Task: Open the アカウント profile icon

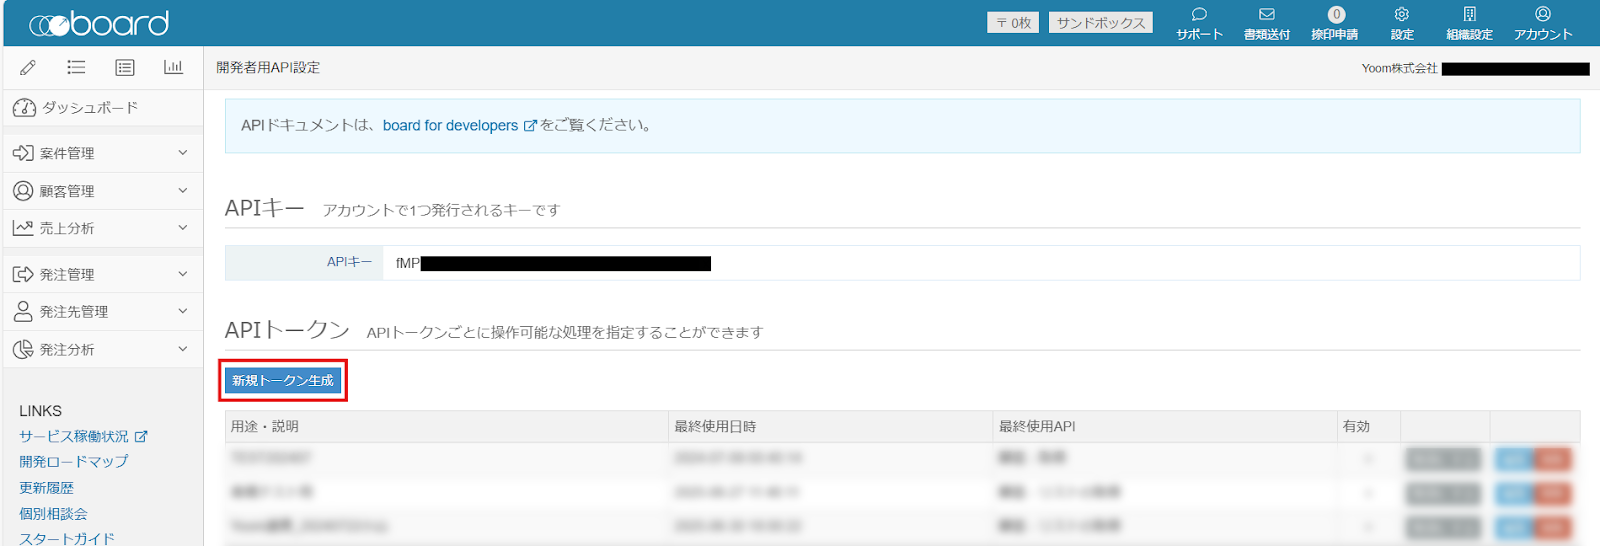Action: [1543, 15]
